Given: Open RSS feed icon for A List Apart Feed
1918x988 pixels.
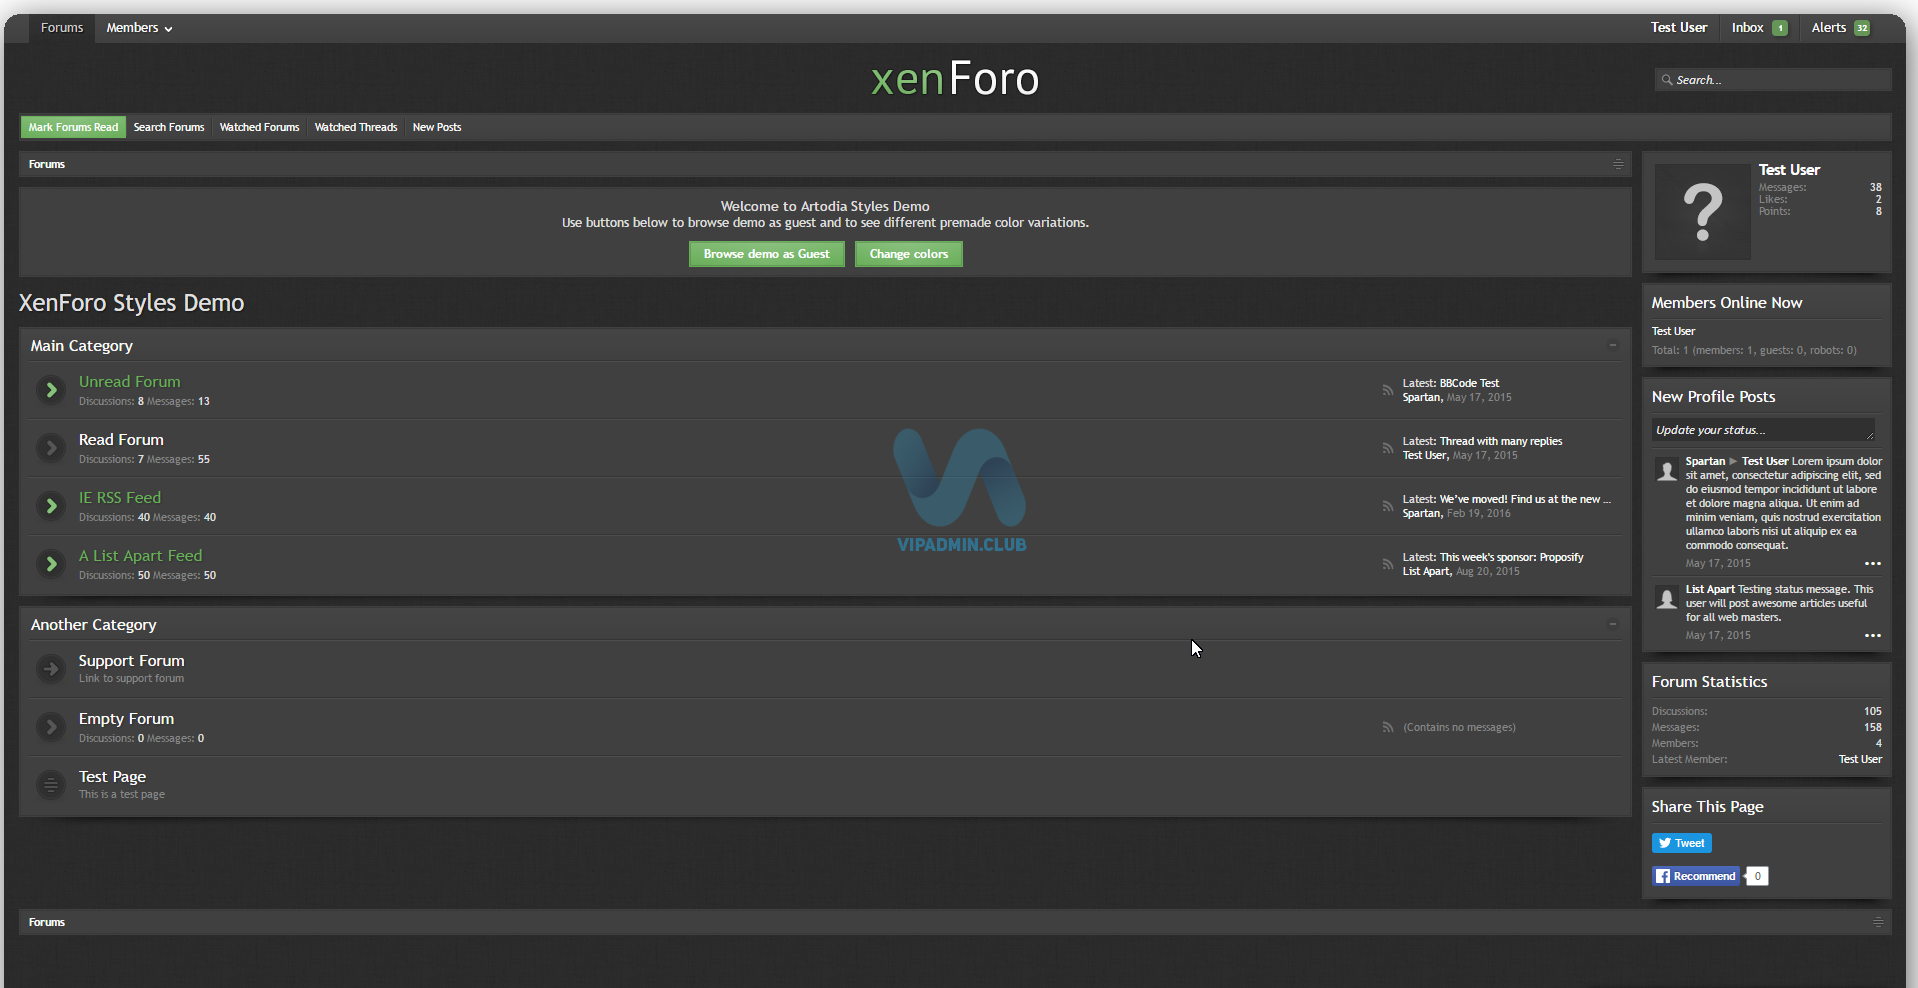Looking at the screenshot, I should (1388, 564).
